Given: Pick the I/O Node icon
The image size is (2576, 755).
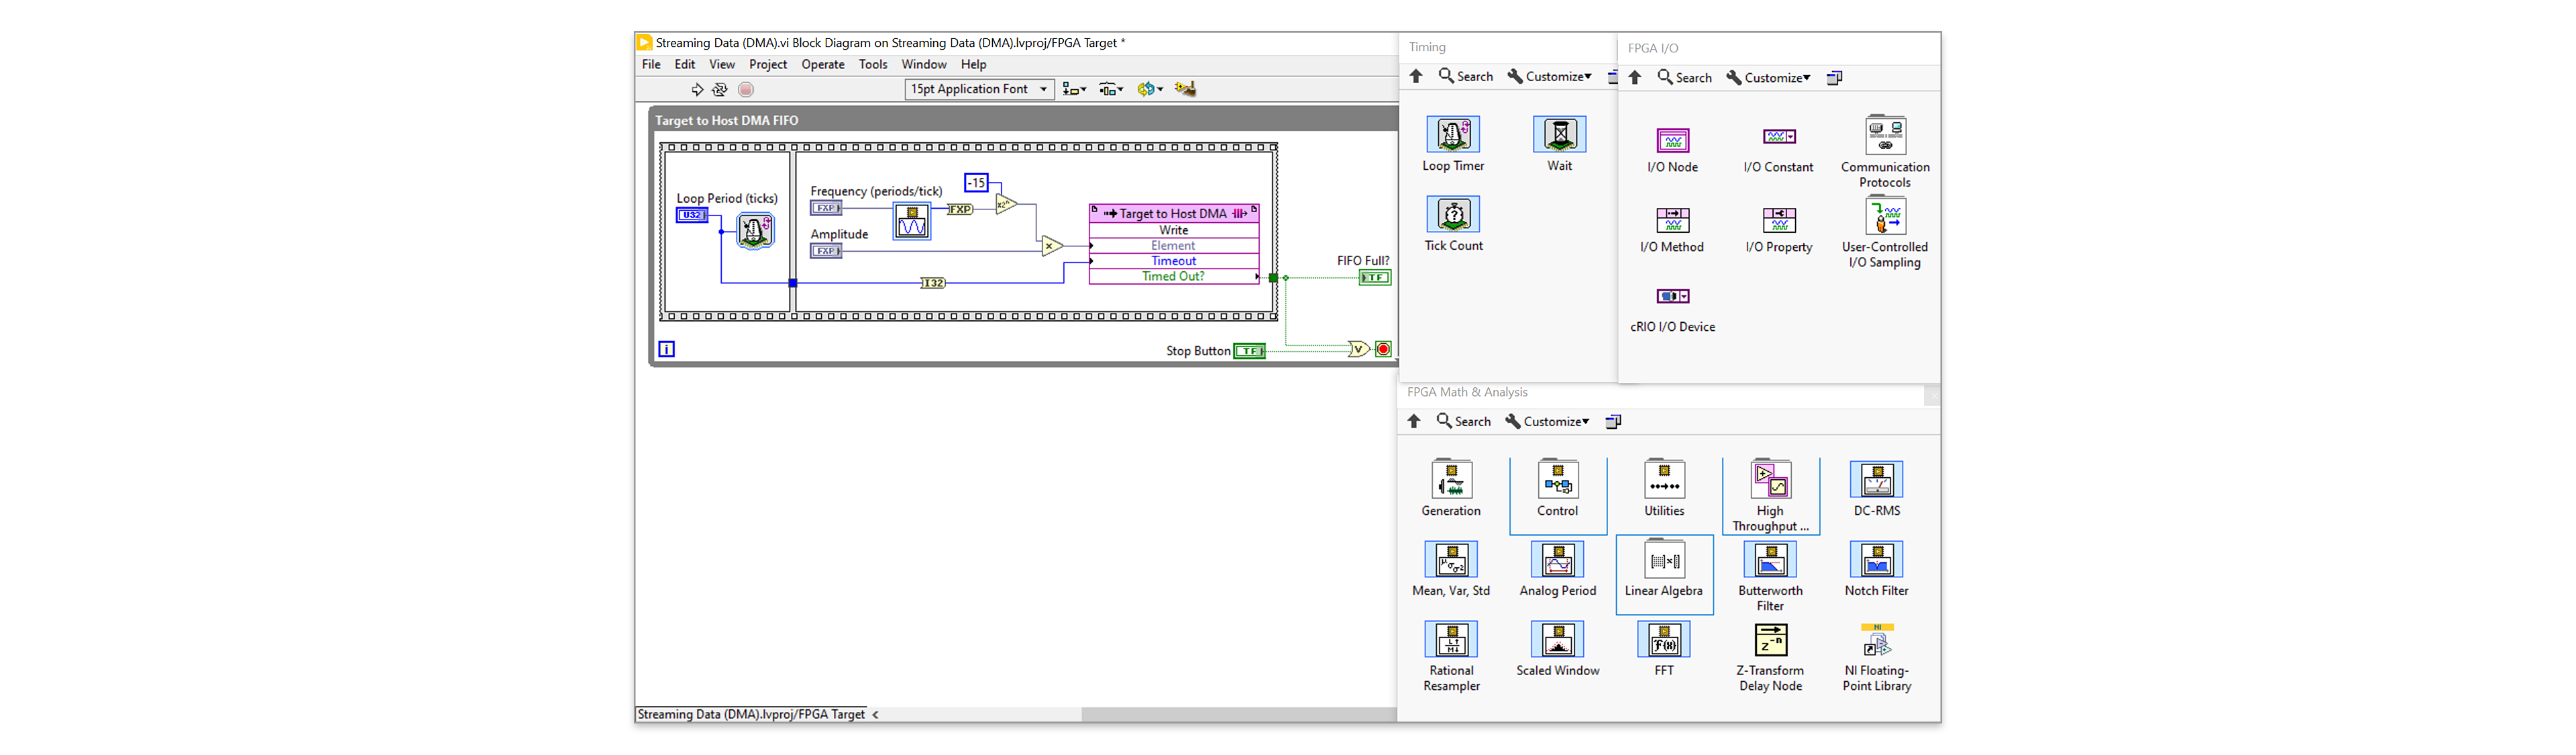Looking at the screenshot, I should [1672, 140].
